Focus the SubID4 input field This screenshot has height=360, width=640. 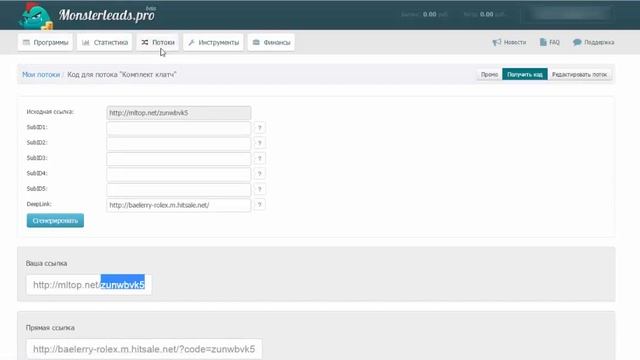(179, 174)
